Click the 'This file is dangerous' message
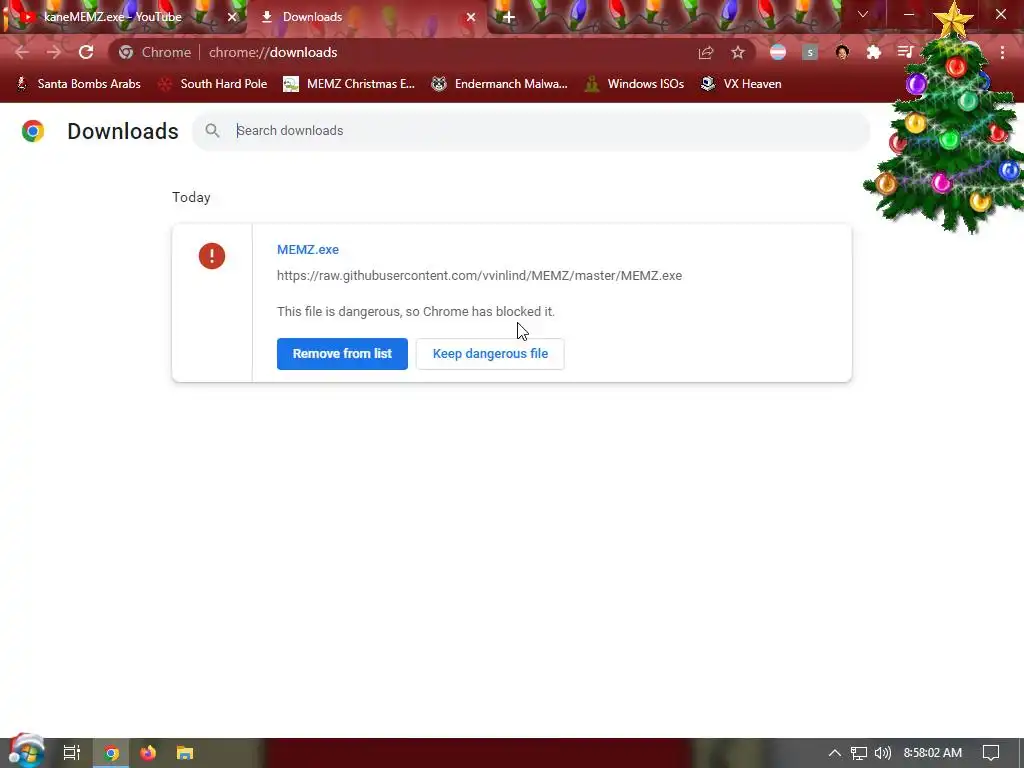This screenshot has width=1024, height=768. coord(415,312)
